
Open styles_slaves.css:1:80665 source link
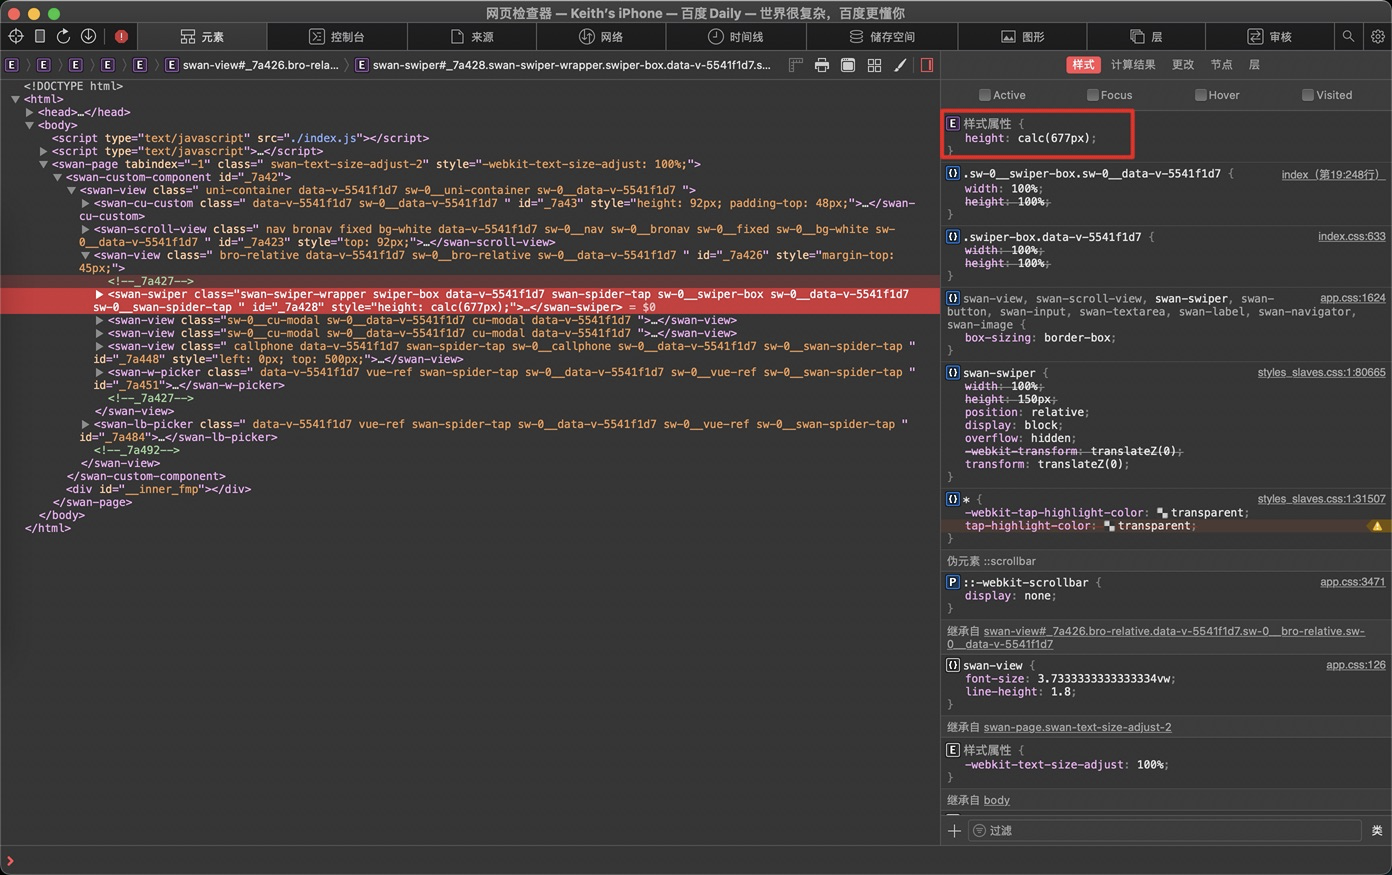pyautogui.click(x=1322, y=373)
